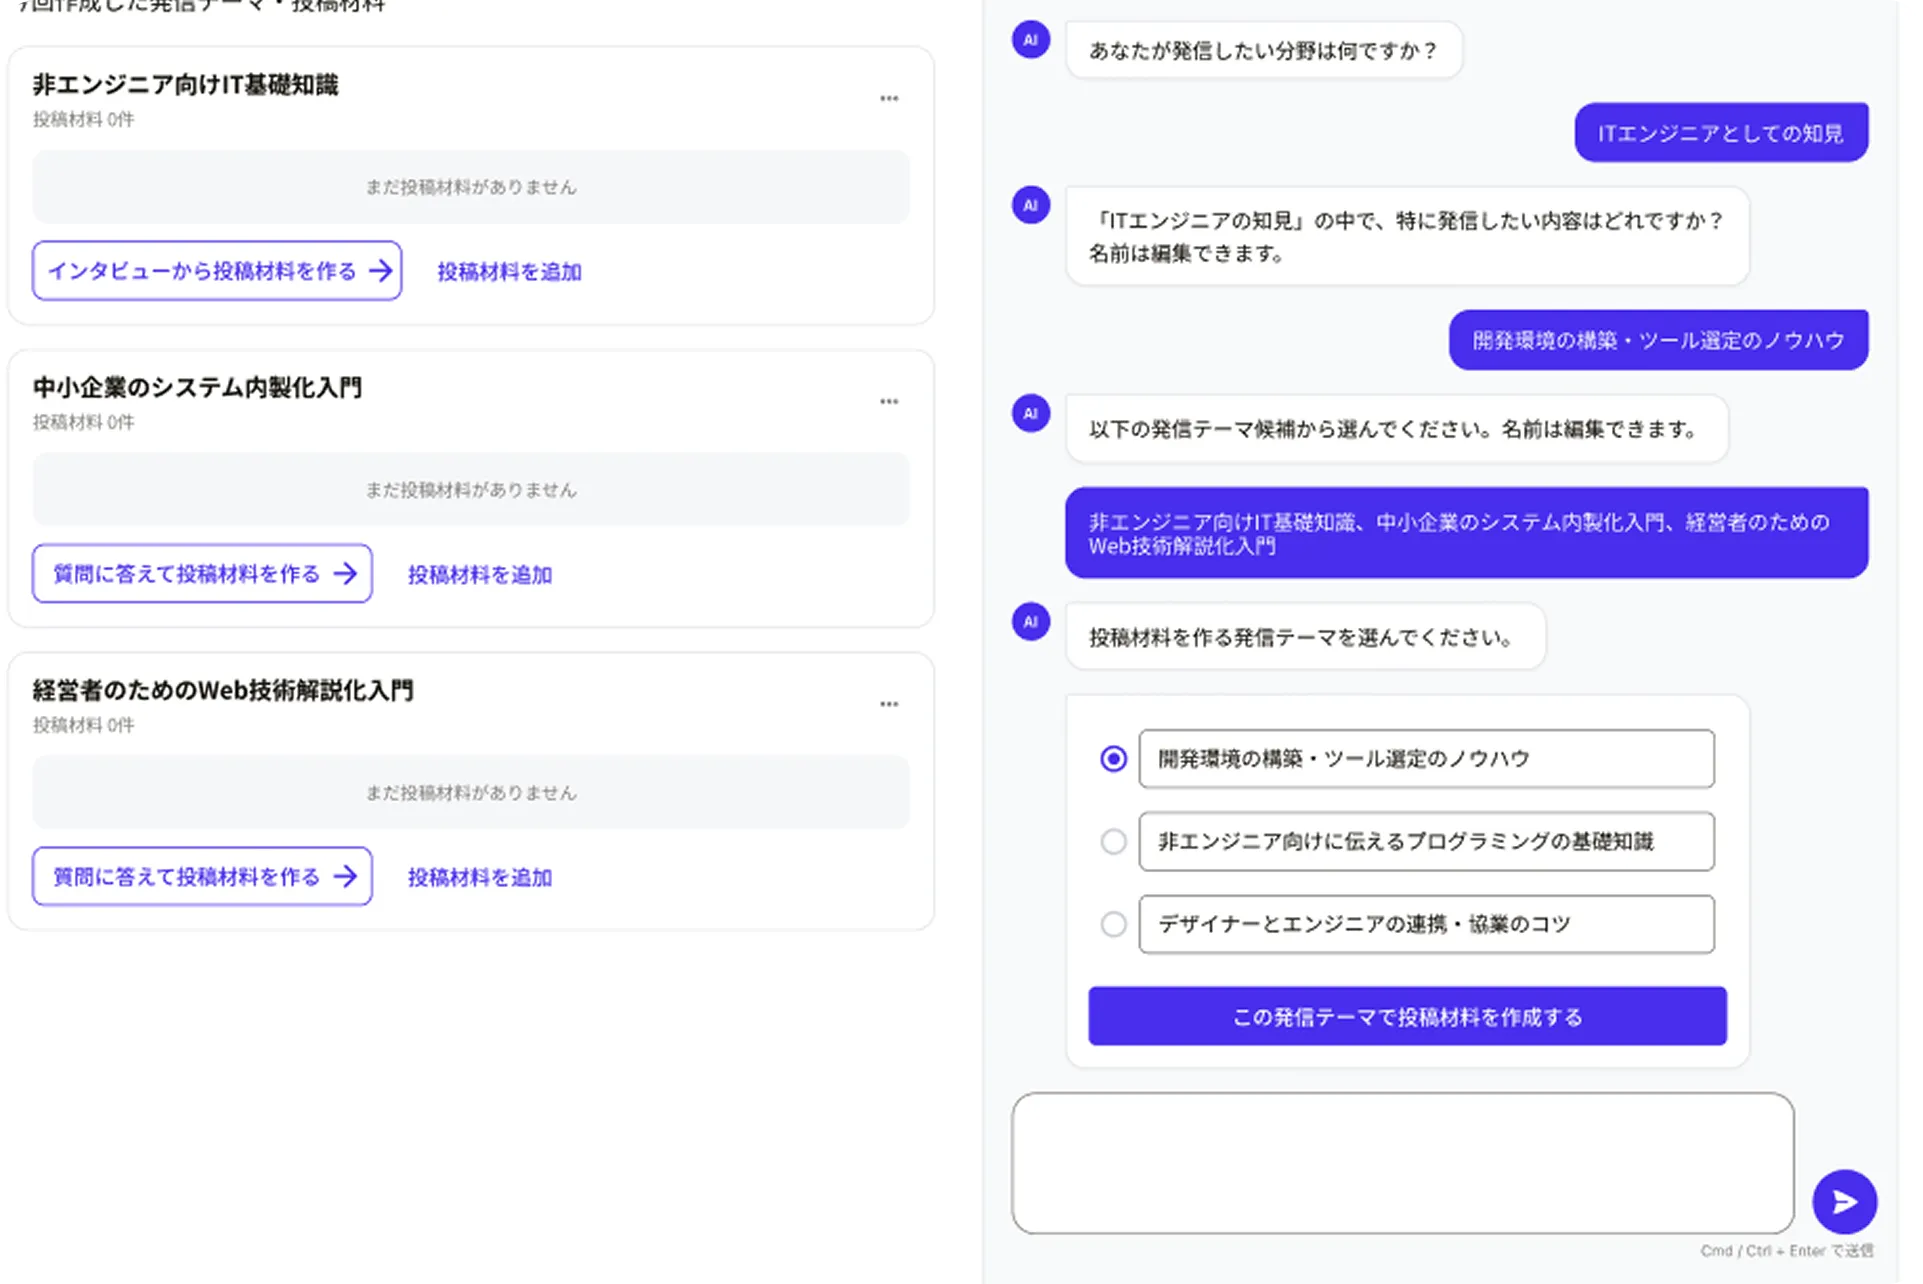Click まだ投稿材料がありません in 非エンジニア向け card
1923x1284 pixels.
[x=471, y=187]
